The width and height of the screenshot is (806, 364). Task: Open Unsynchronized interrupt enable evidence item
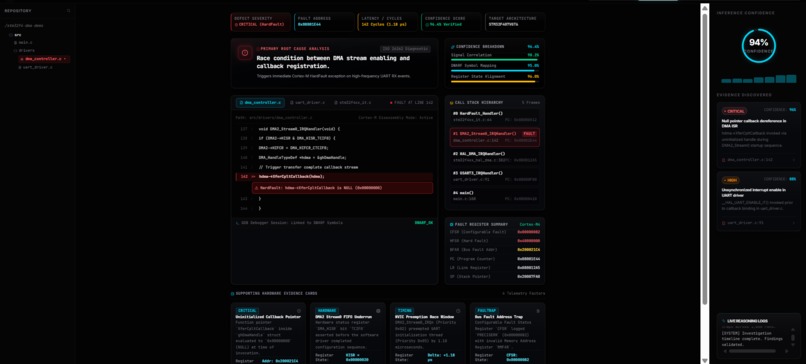(759, 201)
